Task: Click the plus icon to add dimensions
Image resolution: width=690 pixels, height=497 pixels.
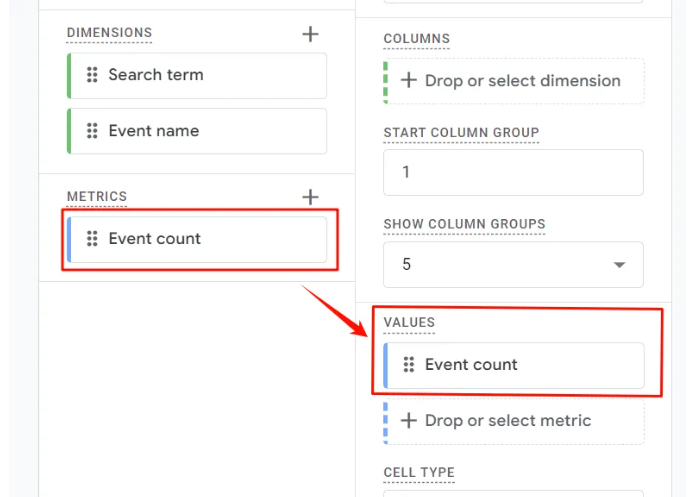Action: coord(310,34)
